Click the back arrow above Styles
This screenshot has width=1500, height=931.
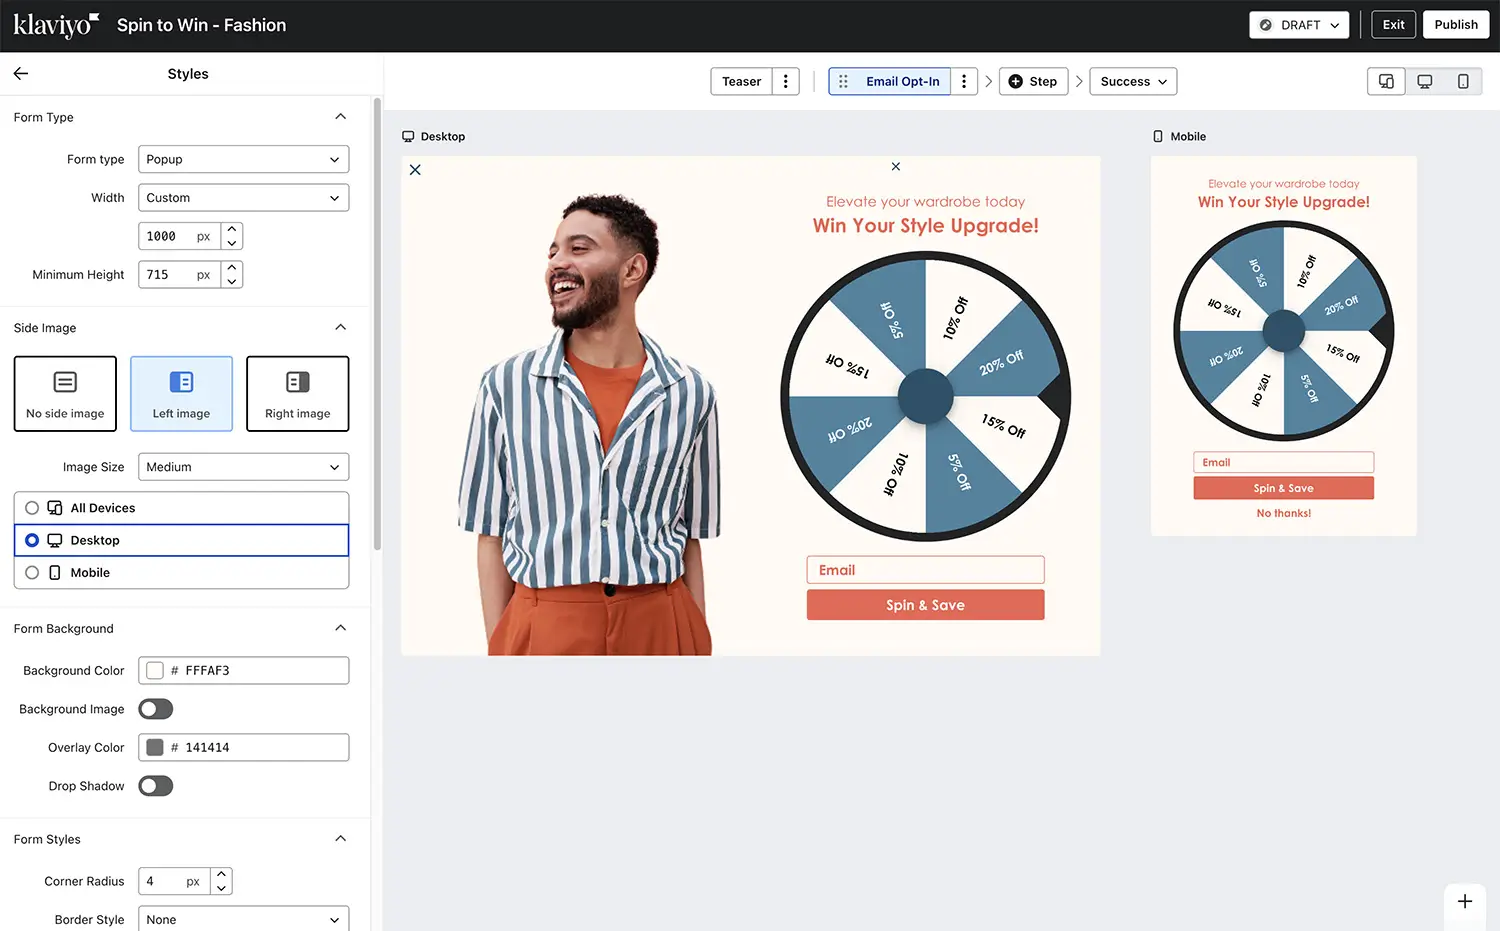[x=20, y=73]
